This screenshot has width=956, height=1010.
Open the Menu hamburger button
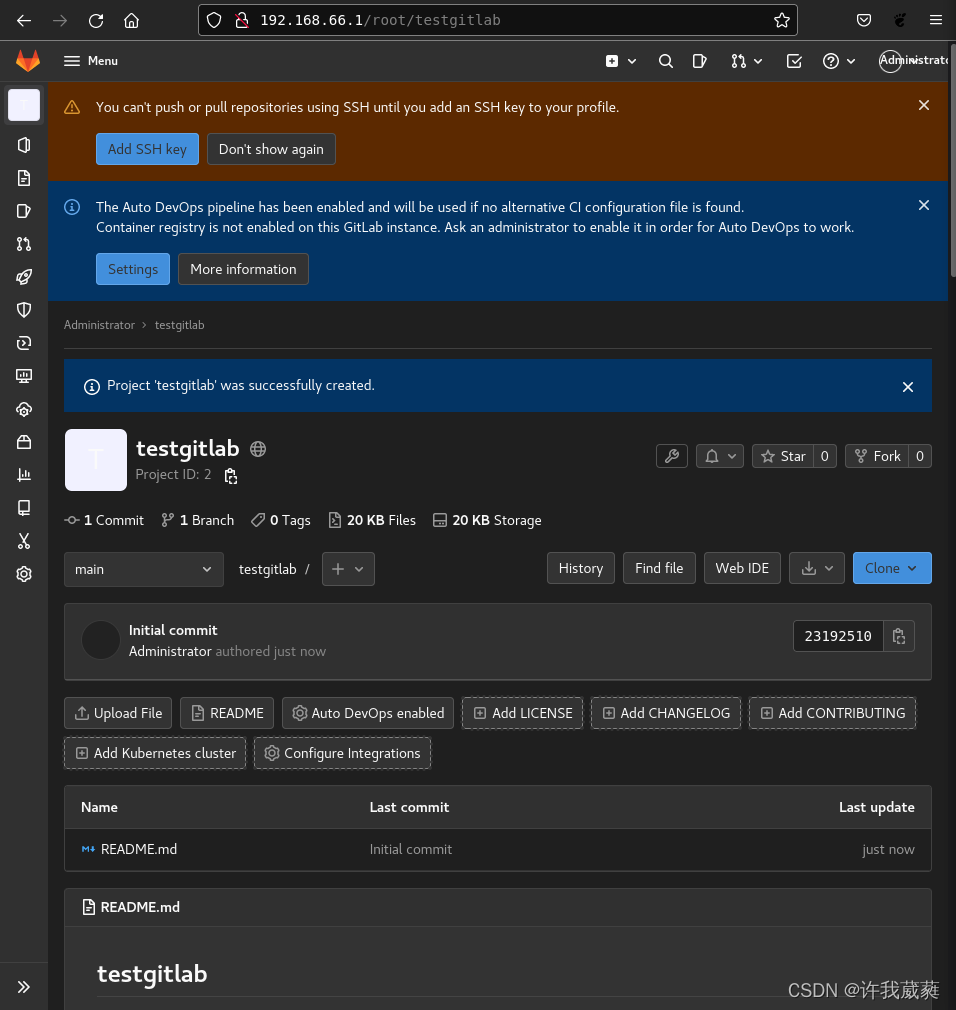90,61
